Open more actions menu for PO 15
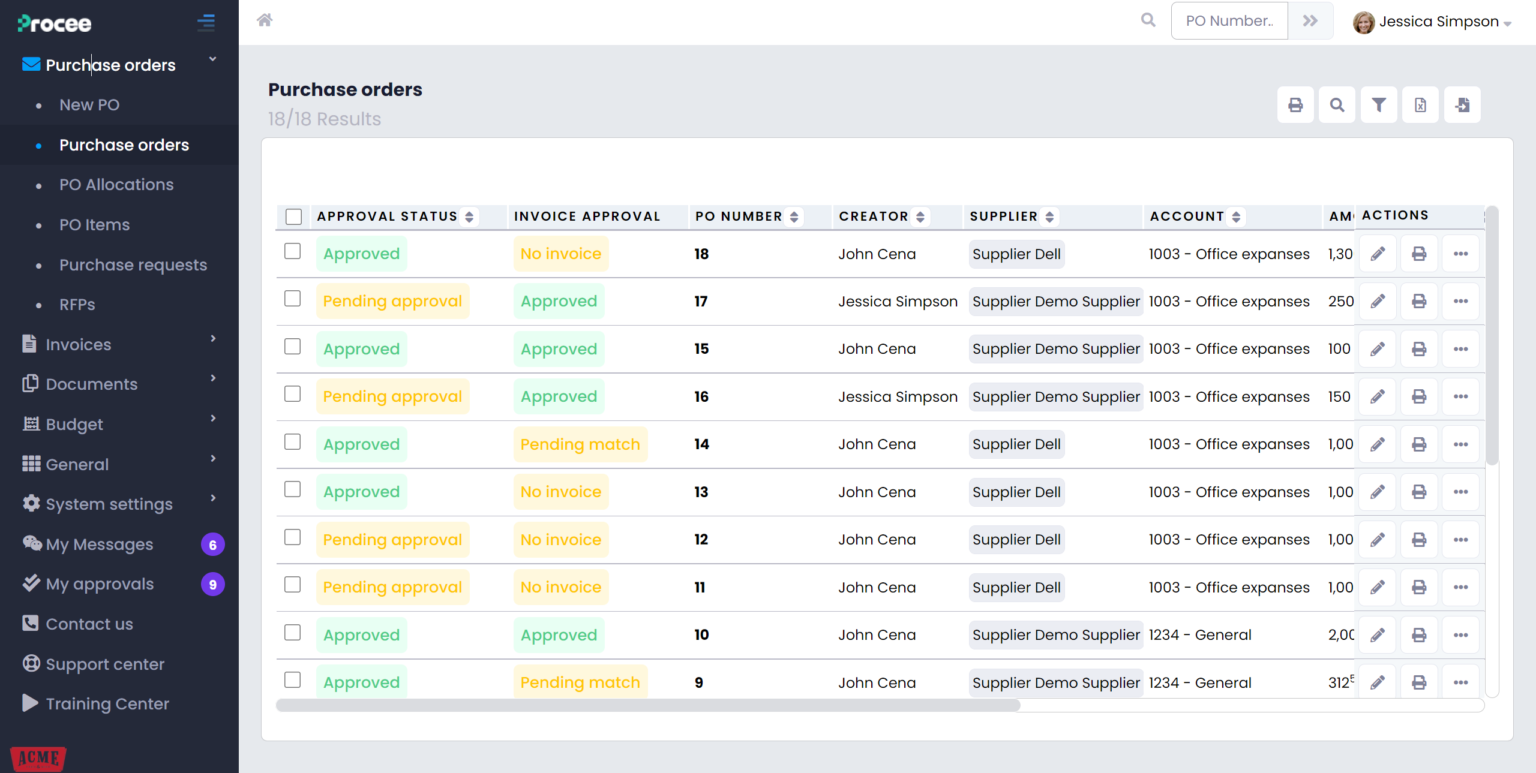1536x773 pixels. (x=1460, y=349)
